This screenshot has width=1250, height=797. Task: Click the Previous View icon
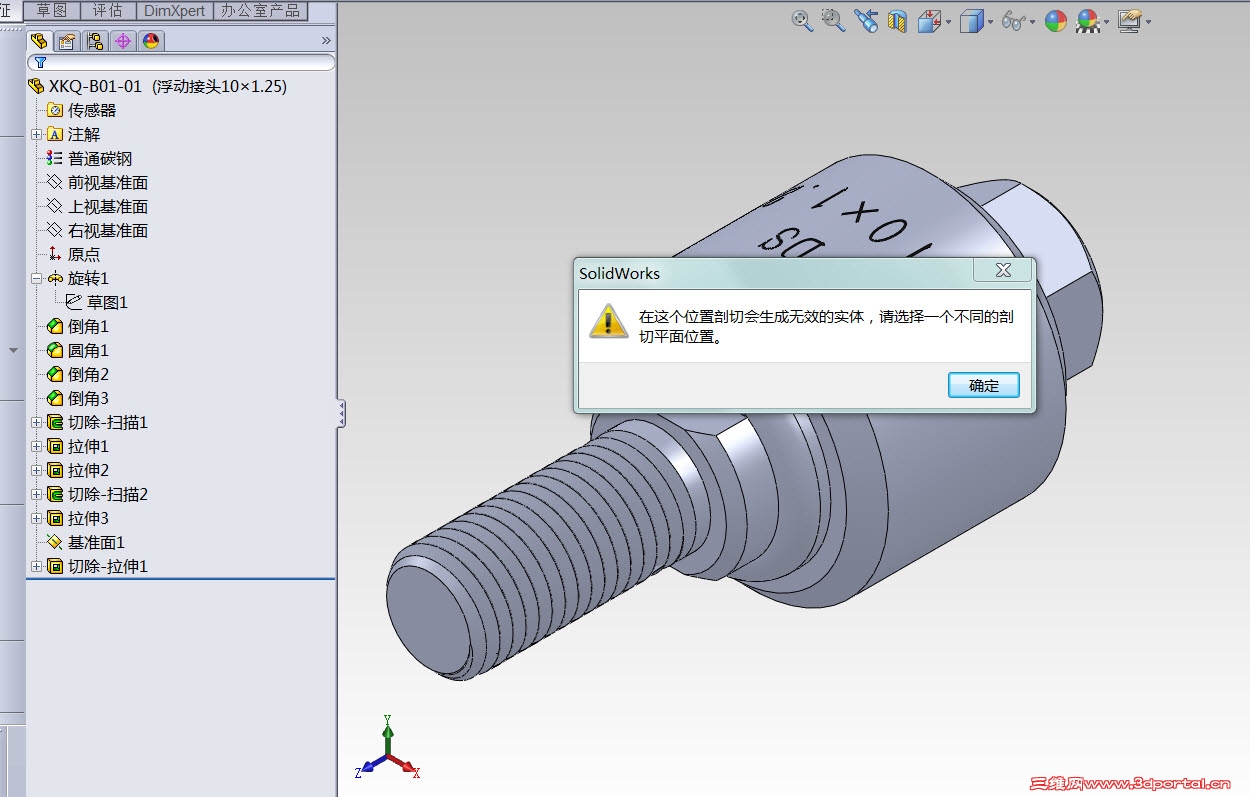[x=866, y=20]
